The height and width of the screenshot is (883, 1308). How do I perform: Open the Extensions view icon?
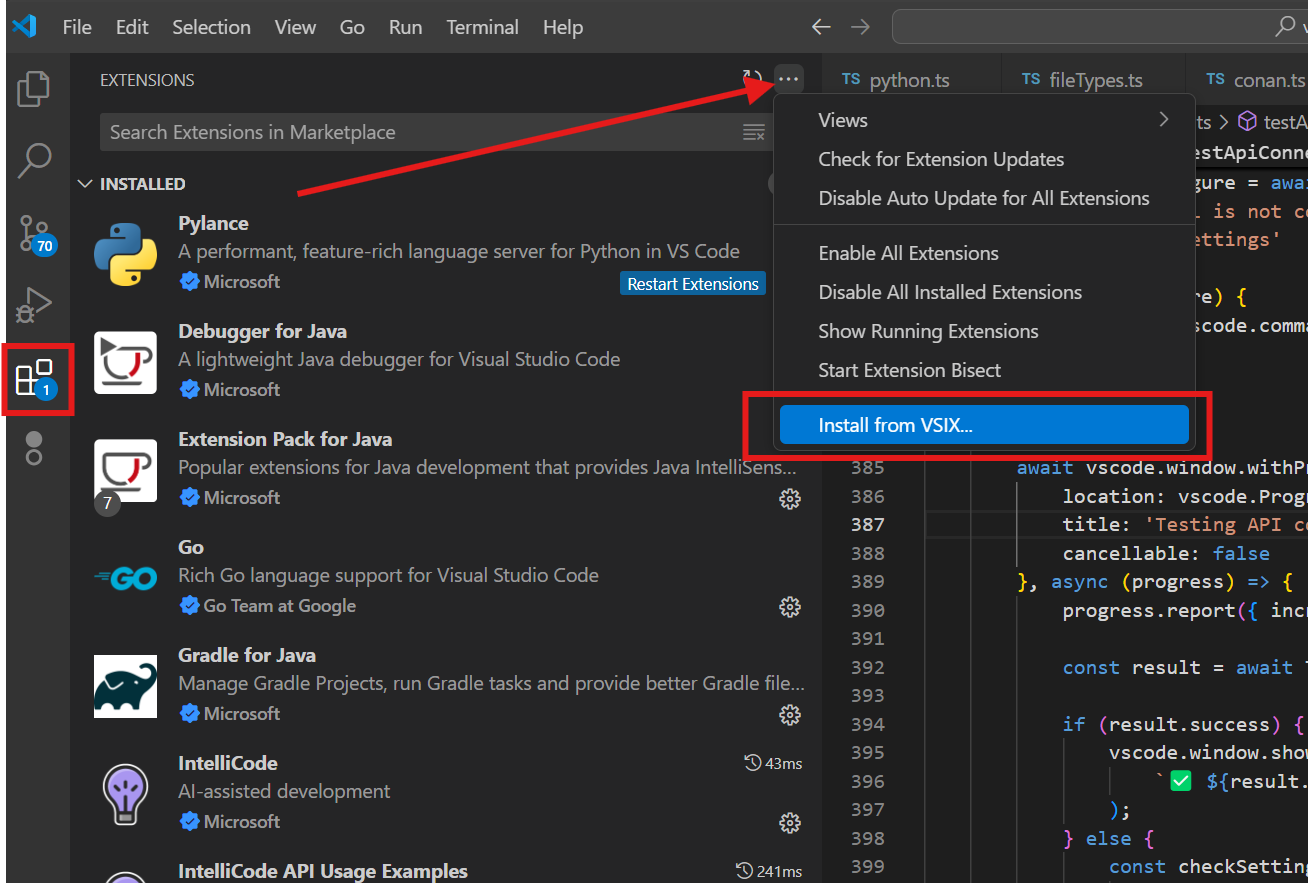pyautogui.click(x=37, y=379)
